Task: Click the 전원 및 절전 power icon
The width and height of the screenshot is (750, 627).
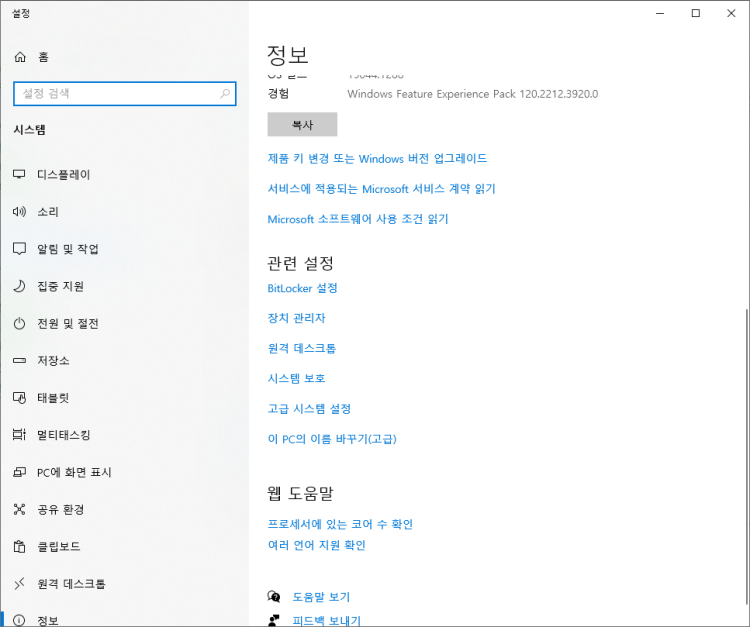Action: pyautogui.click(x=19, y=323)
